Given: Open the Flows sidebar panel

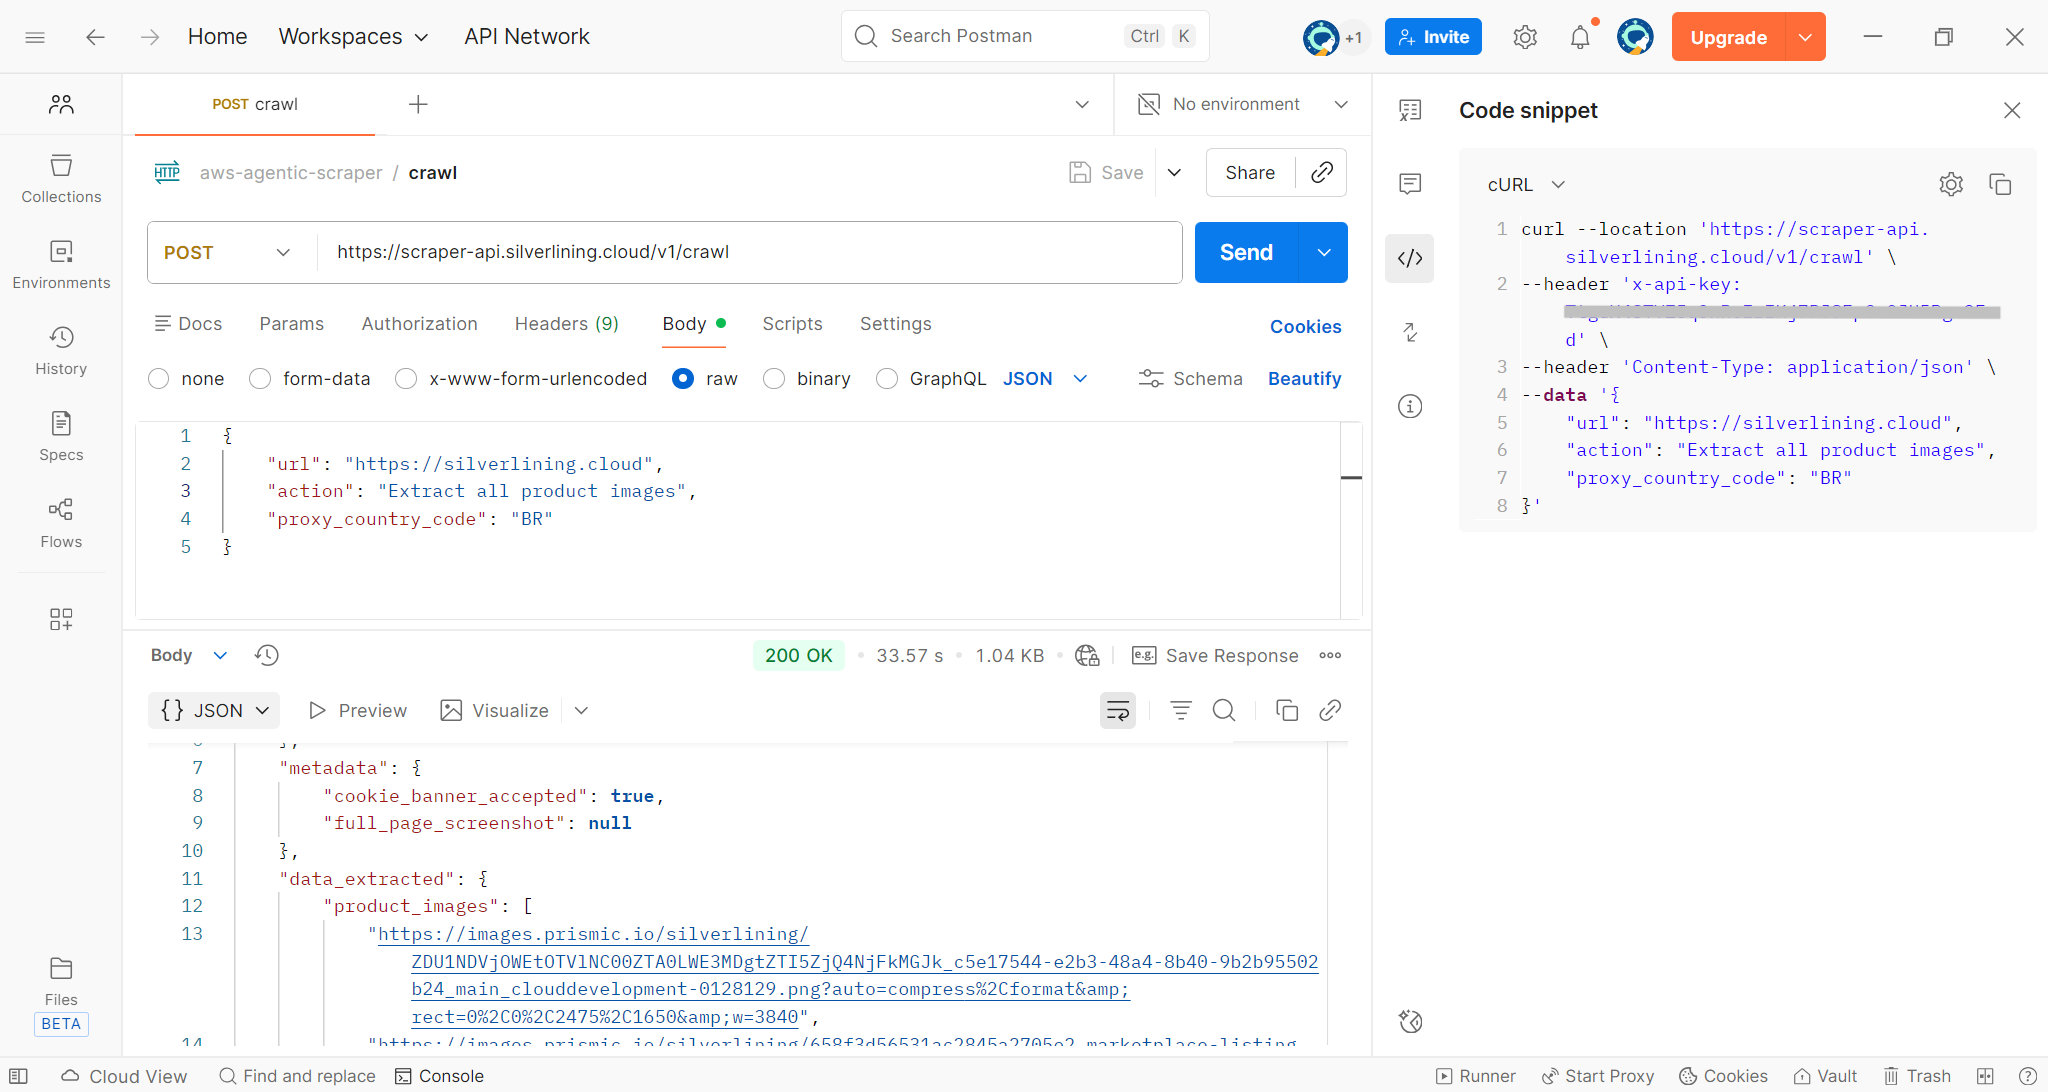Looking at the screenshot, I should click(x=61, y=523).
